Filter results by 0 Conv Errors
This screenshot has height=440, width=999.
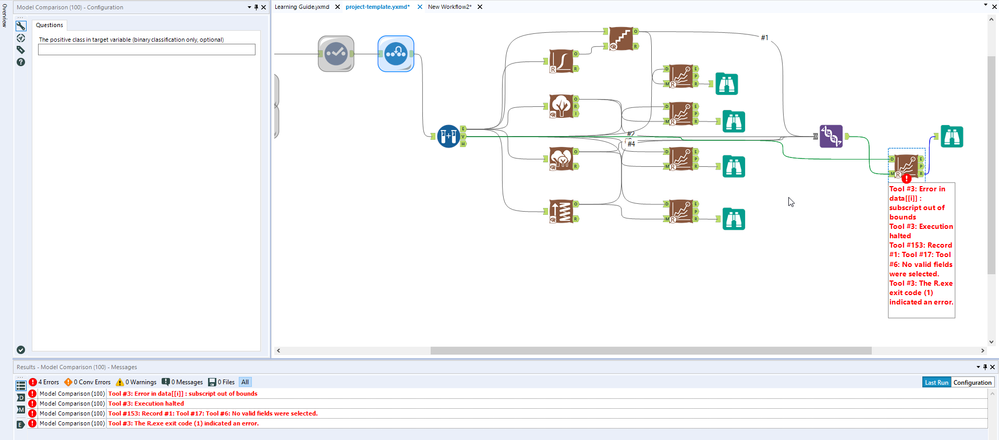[x=87, y=382]
